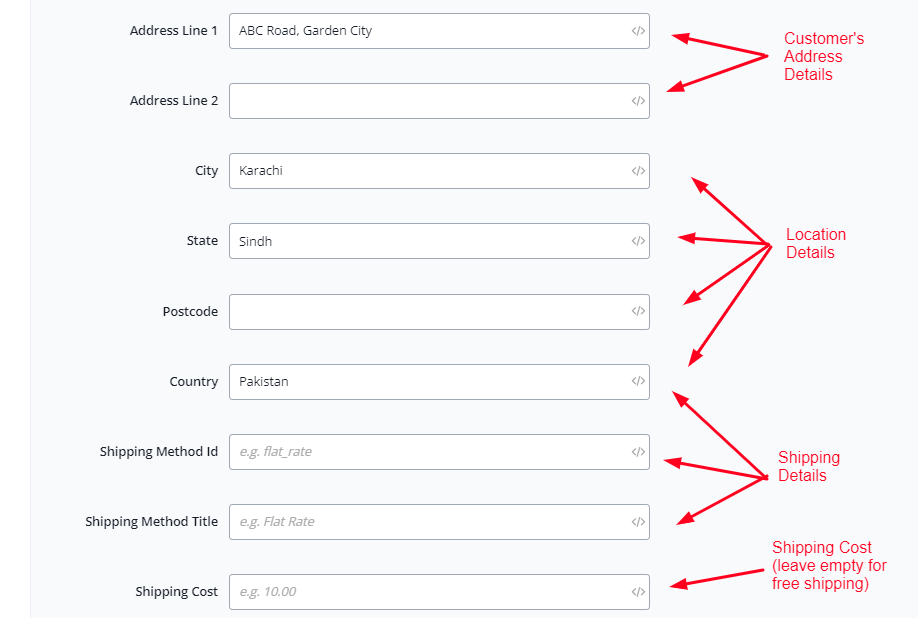Click code icon in City field
The width and height of the screenshot is (918, 618).
tap(638, 171)
